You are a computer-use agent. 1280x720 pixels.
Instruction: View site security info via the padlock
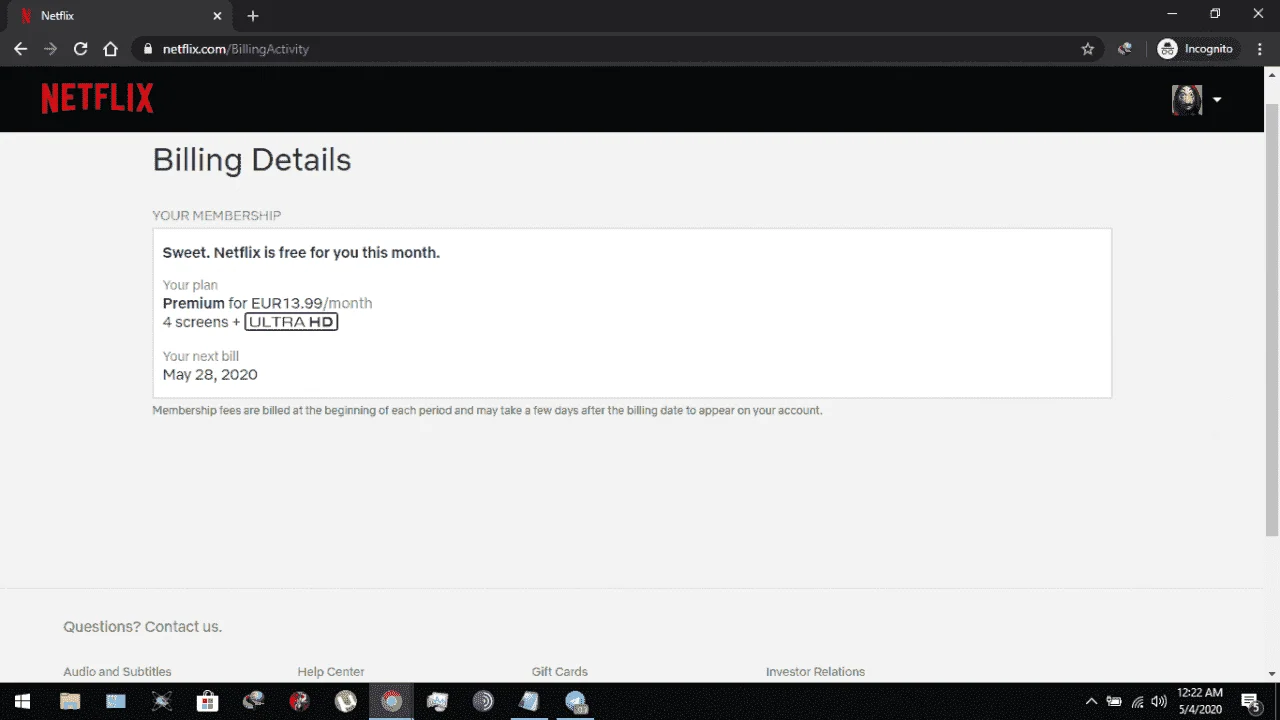point(148,49)
